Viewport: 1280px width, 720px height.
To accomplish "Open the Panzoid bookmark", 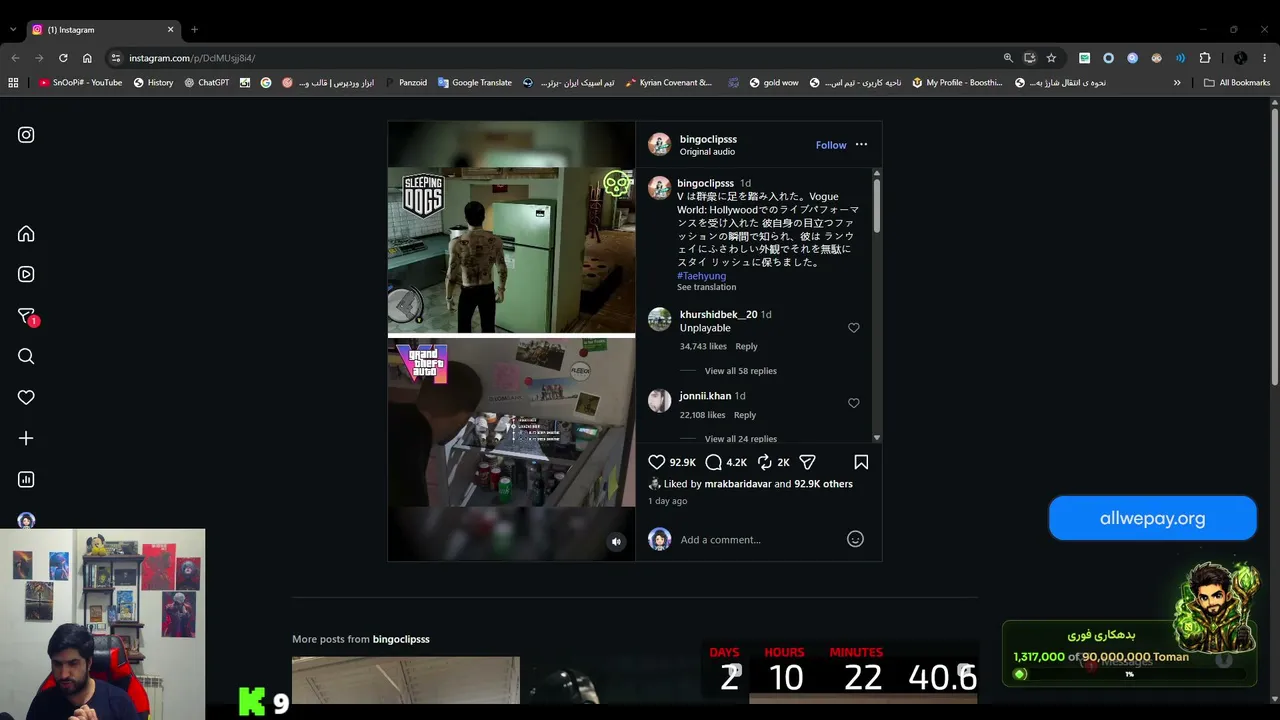I will [x=406, y=83].
